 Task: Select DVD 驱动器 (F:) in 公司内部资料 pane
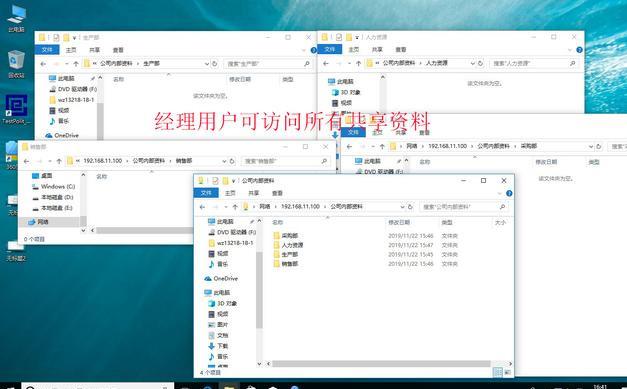pos(232,232)
